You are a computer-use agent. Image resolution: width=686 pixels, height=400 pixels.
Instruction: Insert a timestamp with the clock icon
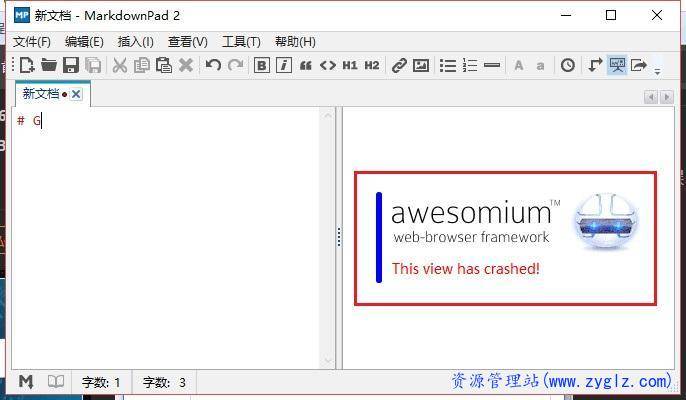click(568, 66)
